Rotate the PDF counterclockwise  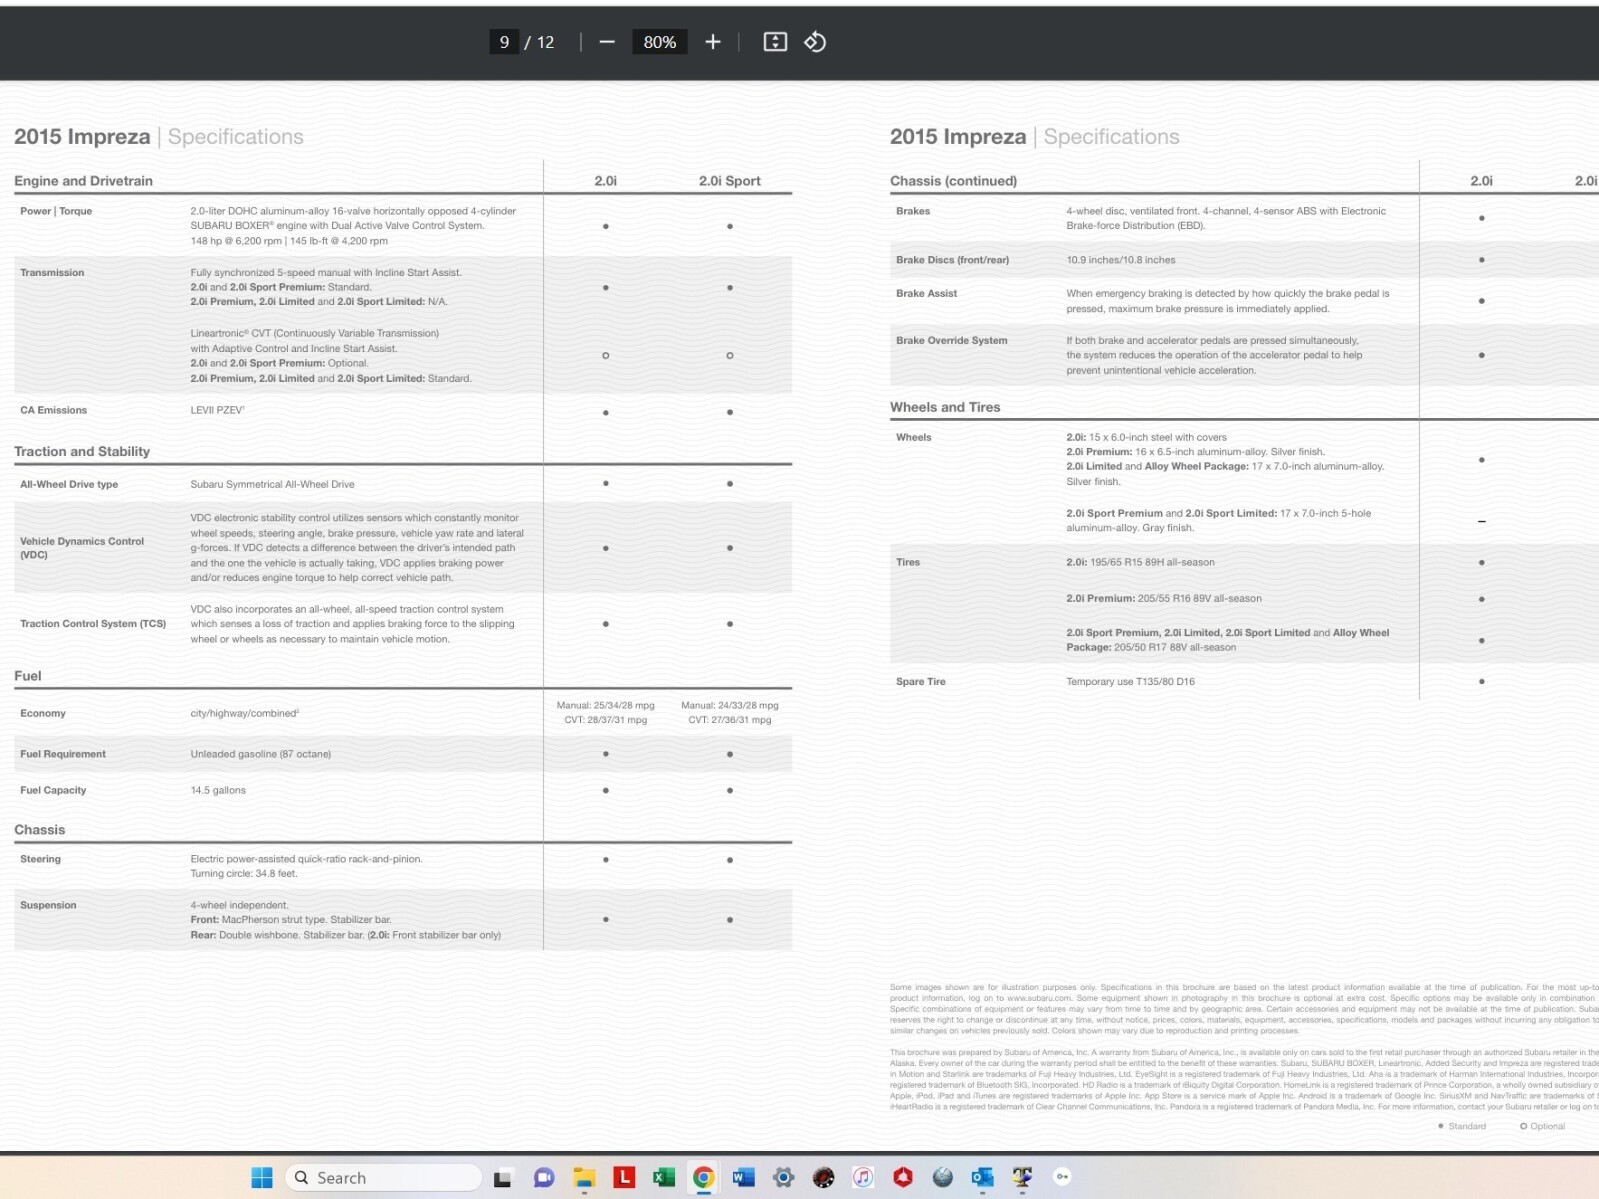(815, 42)
